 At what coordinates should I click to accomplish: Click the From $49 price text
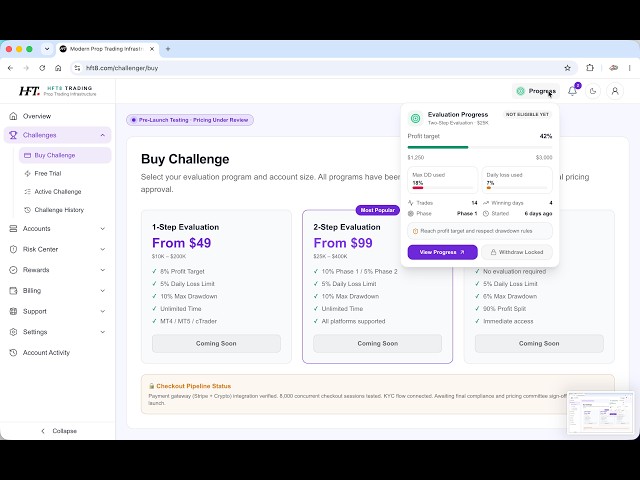tap(182, 243)
